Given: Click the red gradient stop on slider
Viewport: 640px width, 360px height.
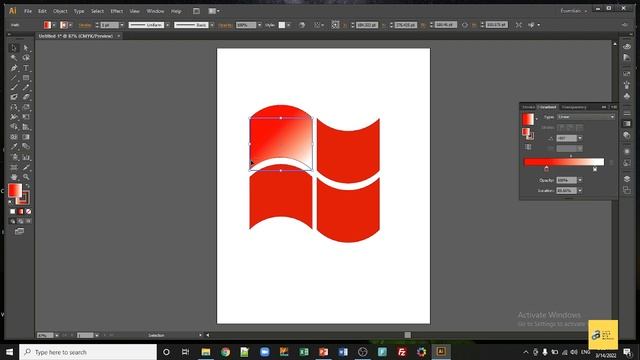Looking at the screenshot, I should click(547, 169).
